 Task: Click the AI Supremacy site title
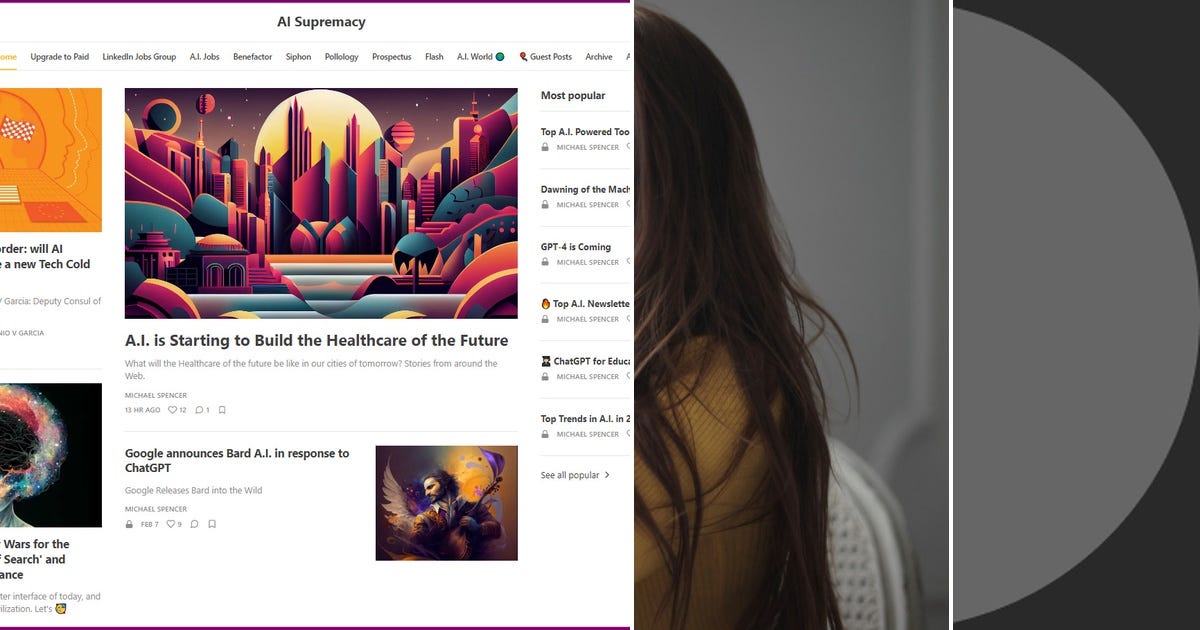pos(321,22)
